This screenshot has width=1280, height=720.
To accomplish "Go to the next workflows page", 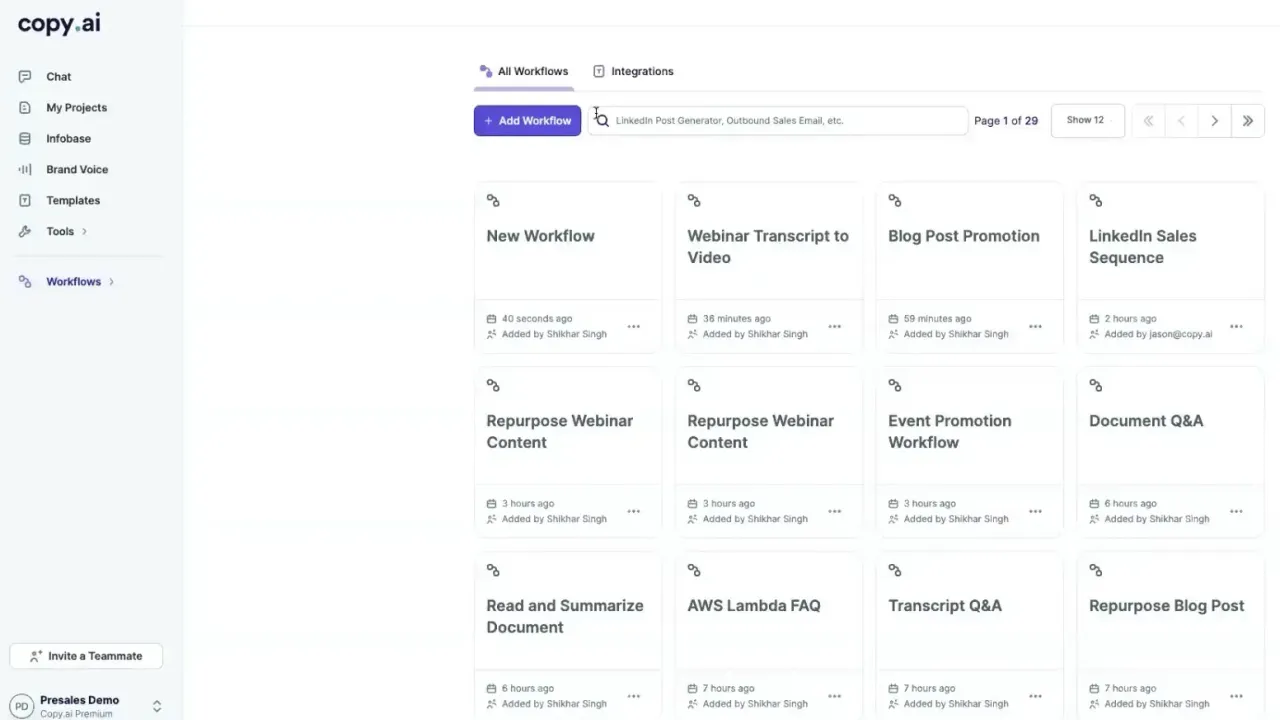I will tap(1214, 121).
